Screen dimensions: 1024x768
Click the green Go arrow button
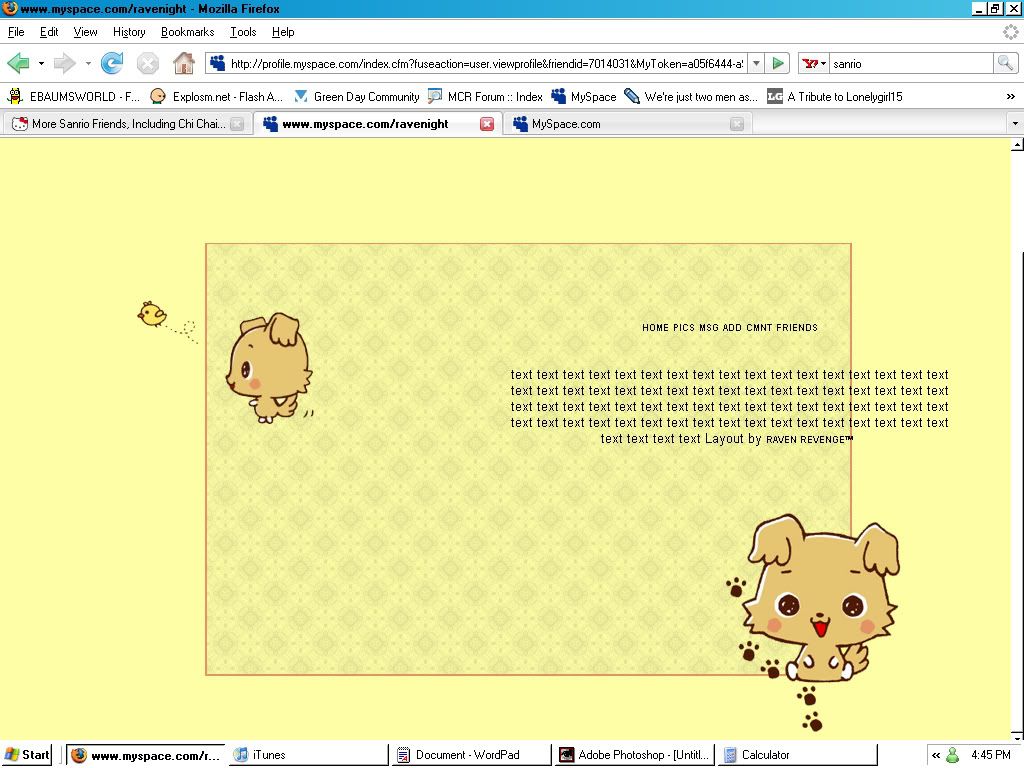tap(778, 64)
